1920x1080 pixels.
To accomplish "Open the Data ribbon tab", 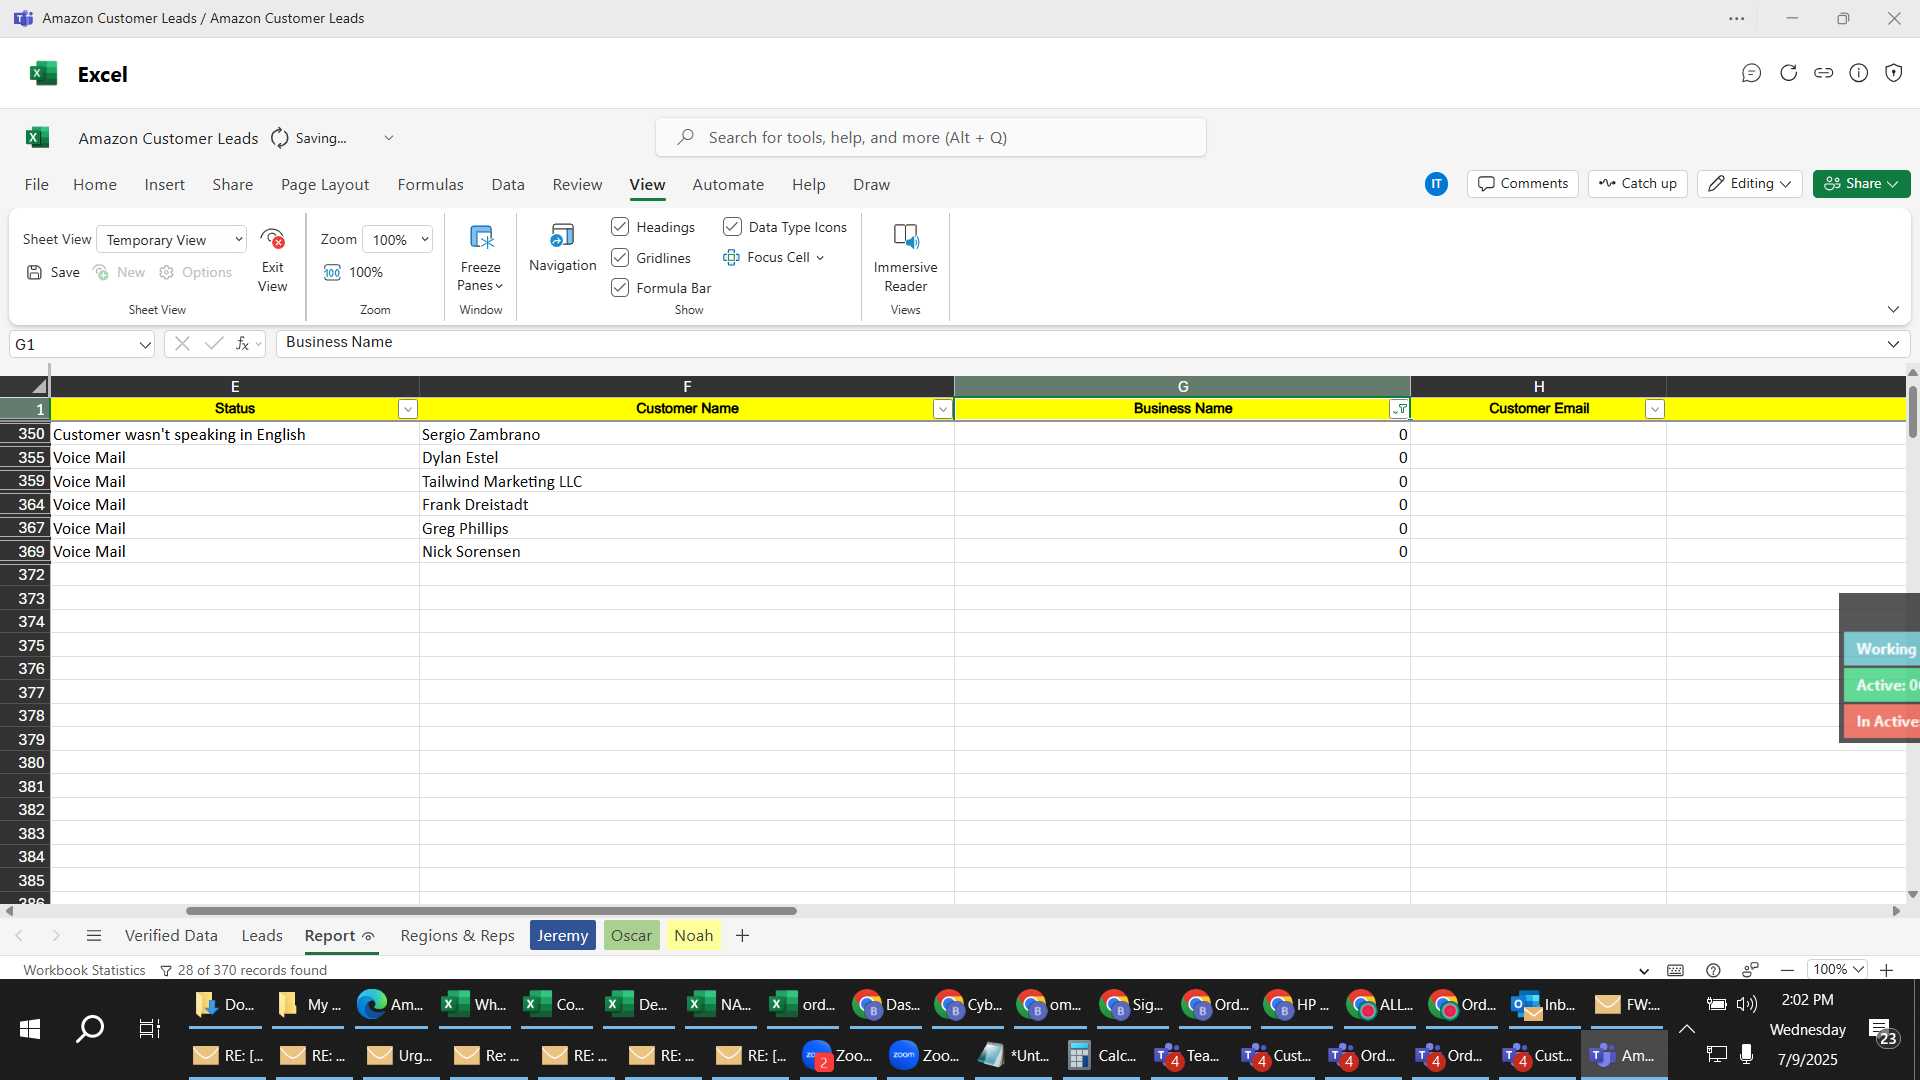I will (508, 185).
